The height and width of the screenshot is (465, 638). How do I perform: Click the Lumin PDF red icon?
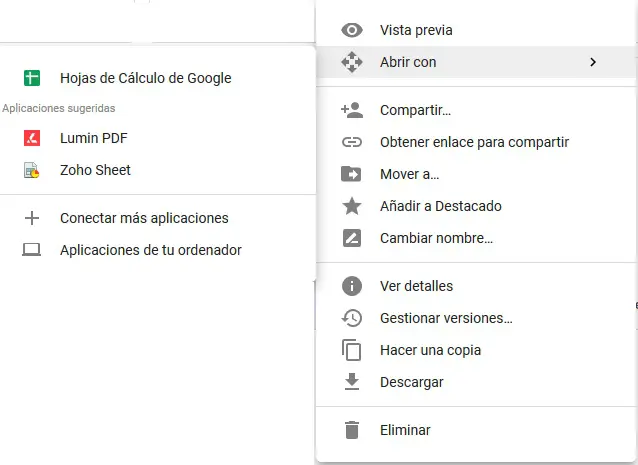click(31, 138)
